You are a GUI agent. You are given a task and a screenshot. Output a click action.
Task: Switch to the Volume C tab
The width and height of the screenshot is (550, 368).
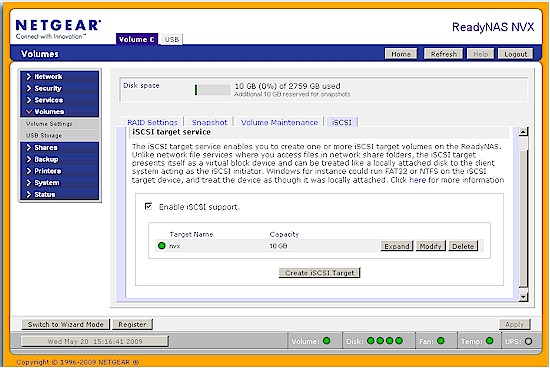click(x=137, y=39)
